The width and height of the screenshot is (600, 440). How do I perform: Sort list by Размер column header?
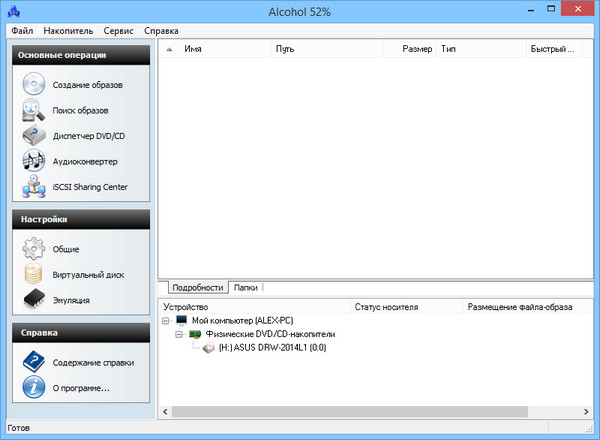pos(417,48)
